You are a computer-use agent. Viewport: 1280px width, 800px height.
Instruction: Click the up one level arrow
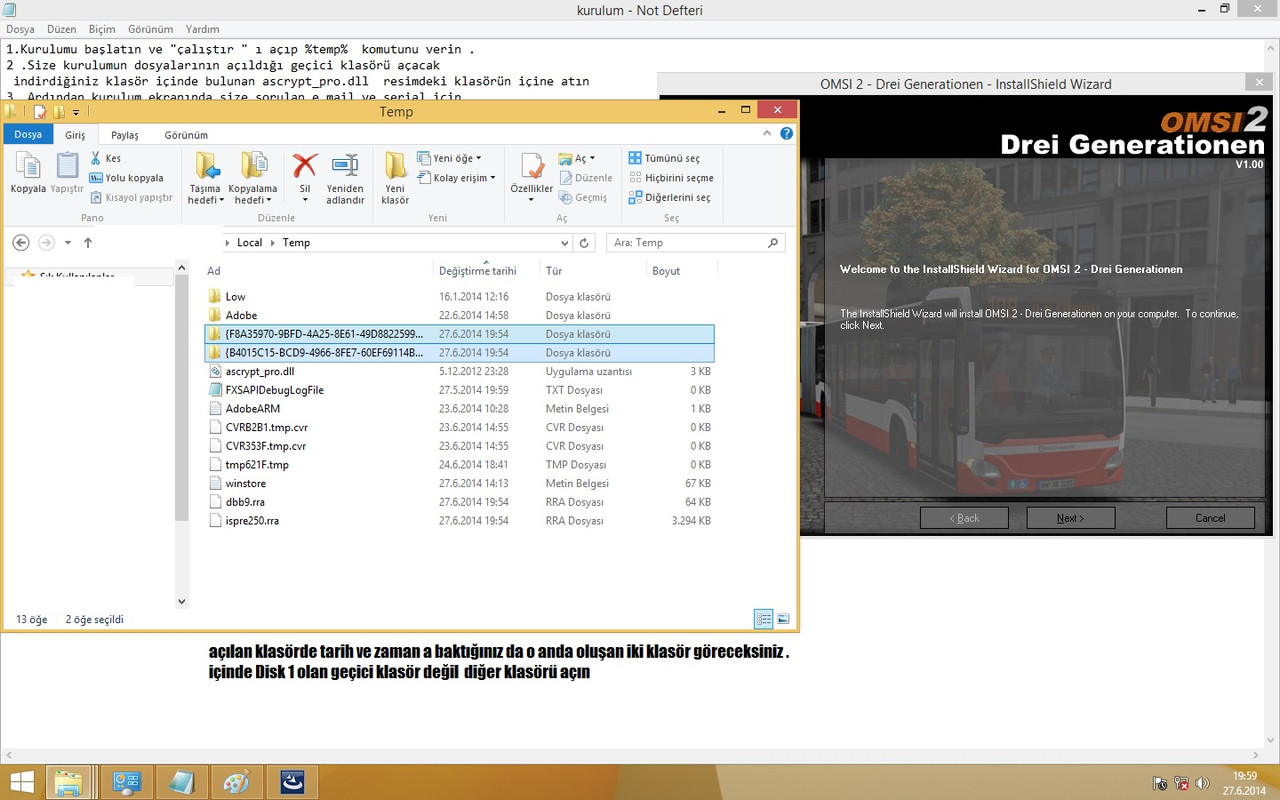point(88,242)
